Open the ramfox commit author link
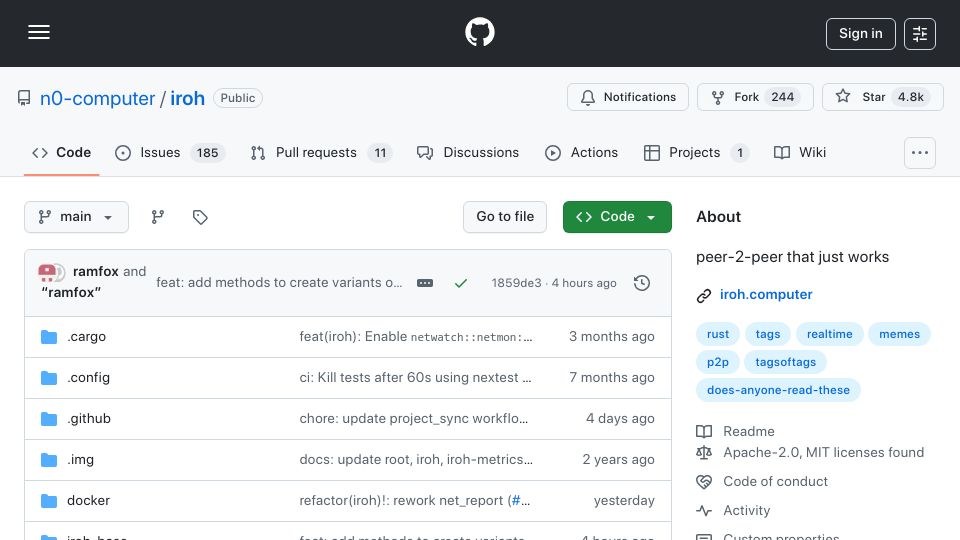Screen dimensions: 960x540 (96, 271)
